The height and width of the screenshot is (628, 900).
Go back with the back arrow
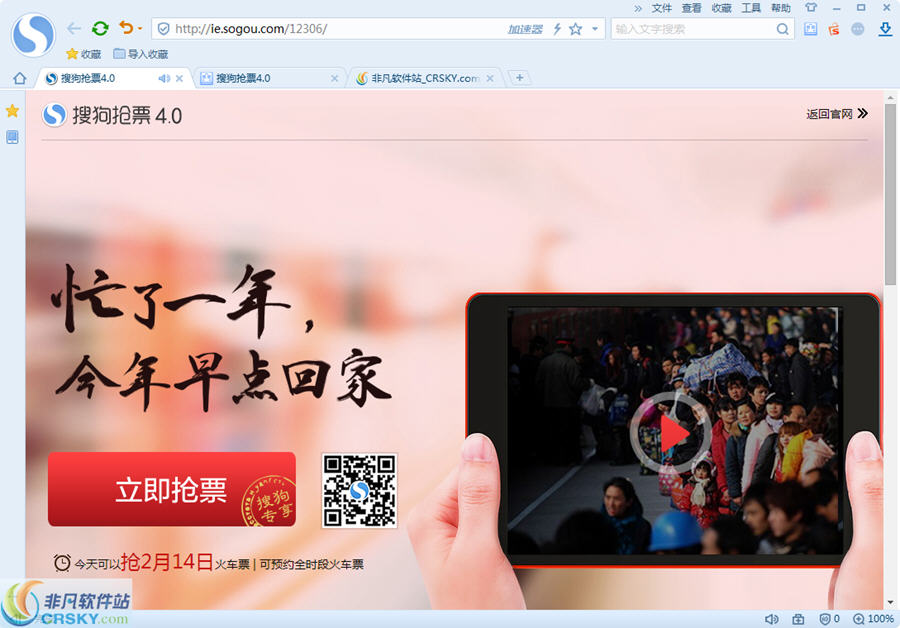(73, 28)
